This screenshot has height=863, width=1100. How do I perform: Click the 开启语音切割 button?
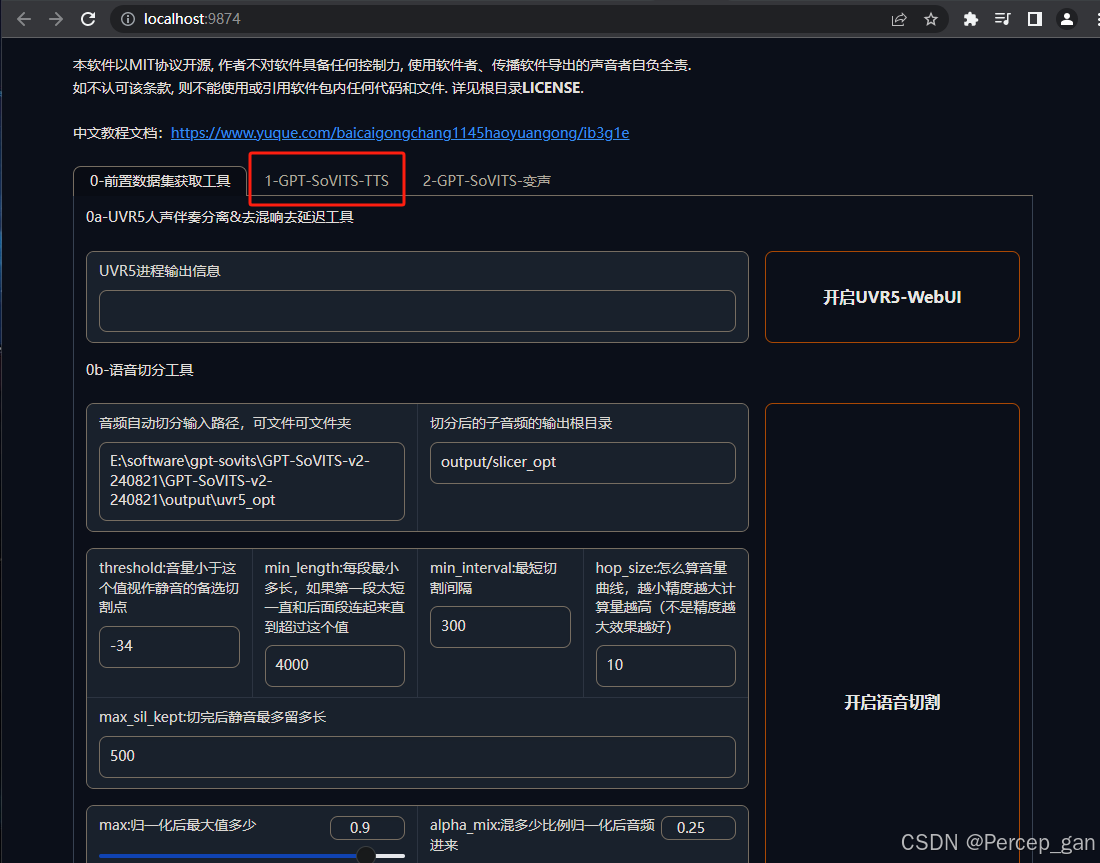(892, 702)
